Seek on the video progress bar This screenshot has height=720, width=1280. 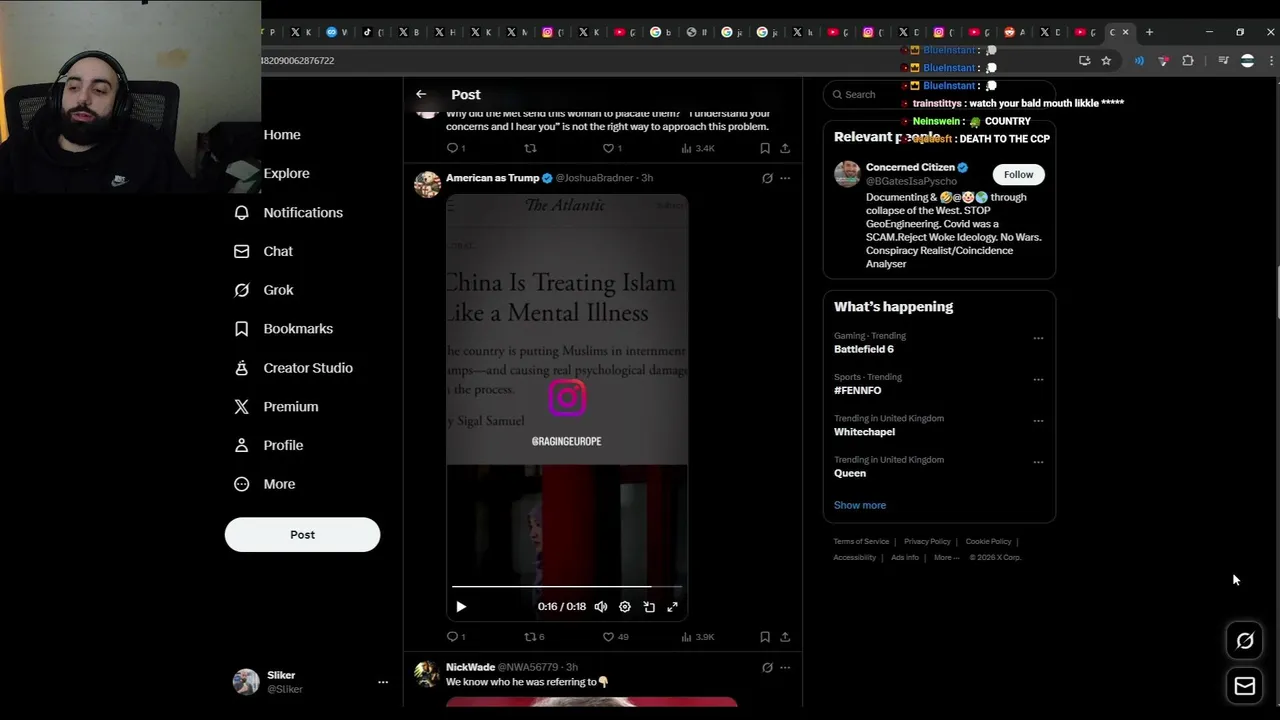pos(567,587)
